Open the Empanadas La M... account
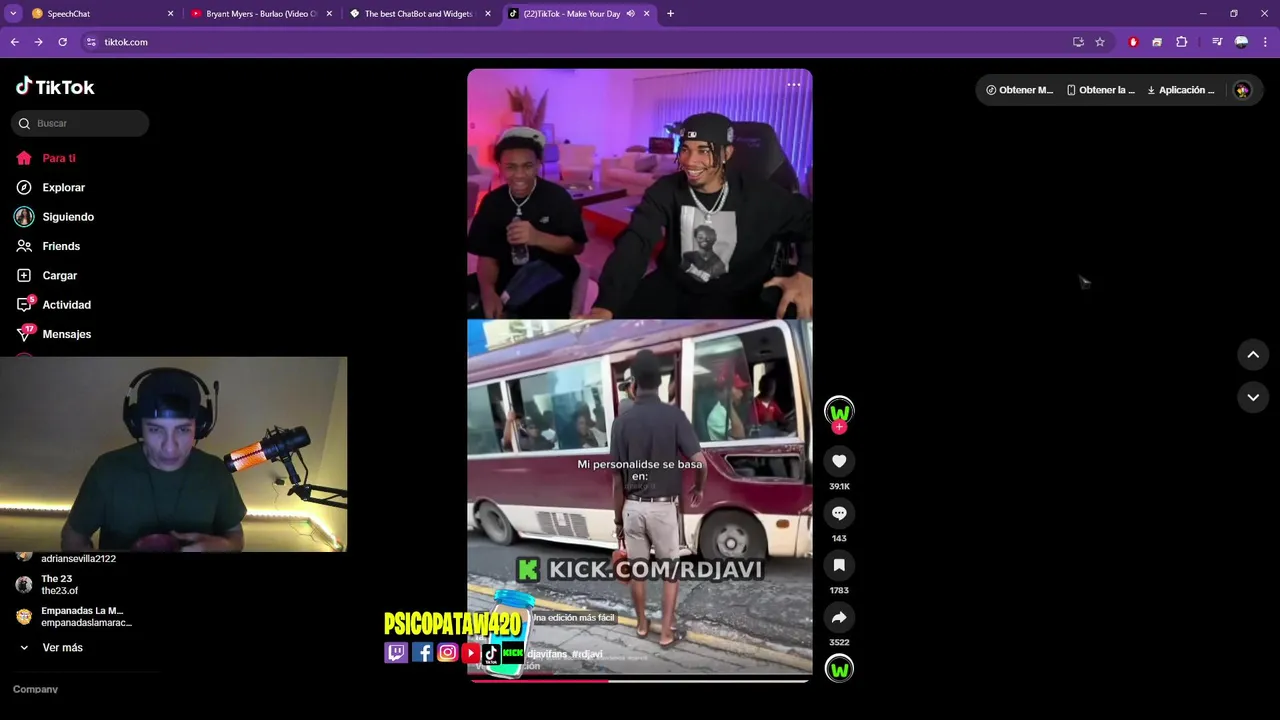1280x720 pixels. pyautogui.click(x=73, y=617)
